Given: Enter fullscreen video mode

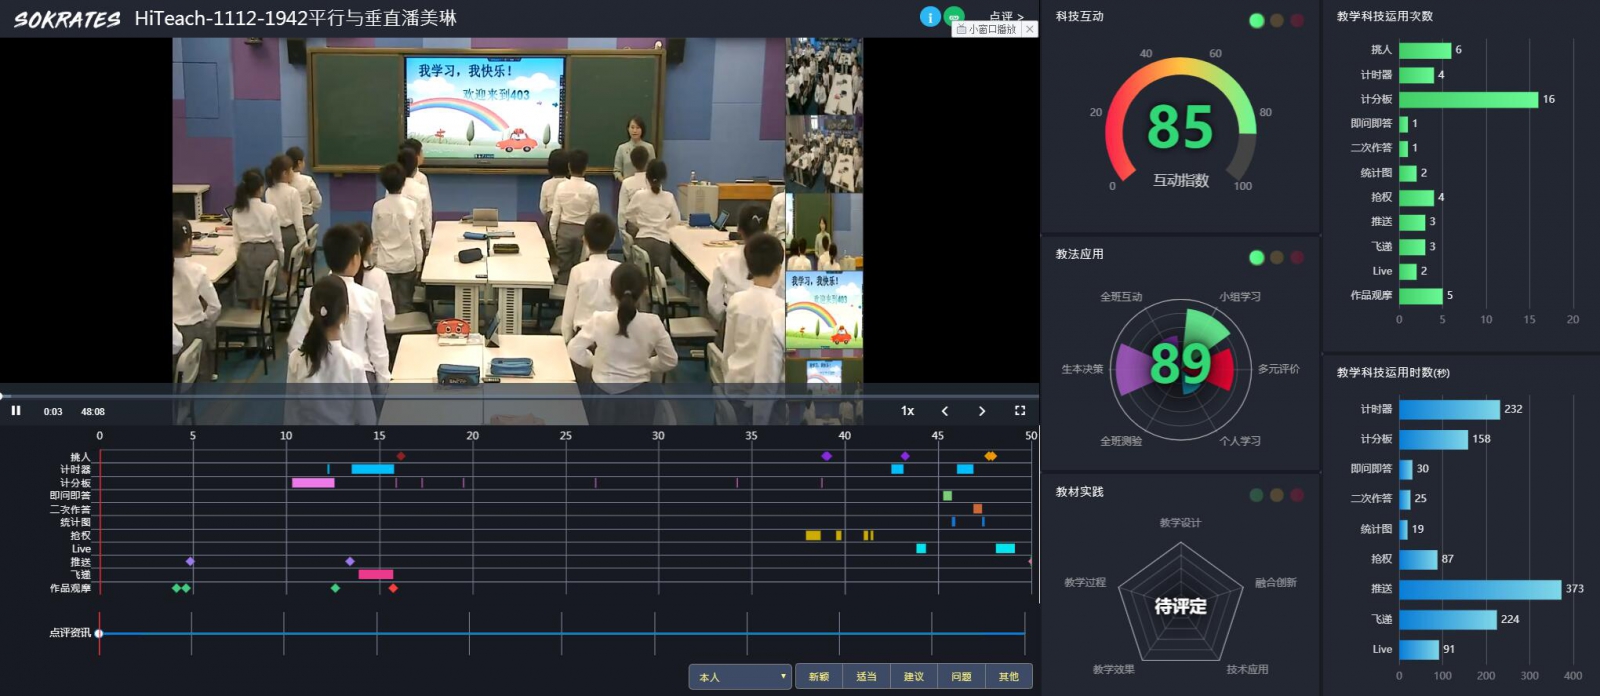Looking at the screenshot, I should (x=1020, y=411).
